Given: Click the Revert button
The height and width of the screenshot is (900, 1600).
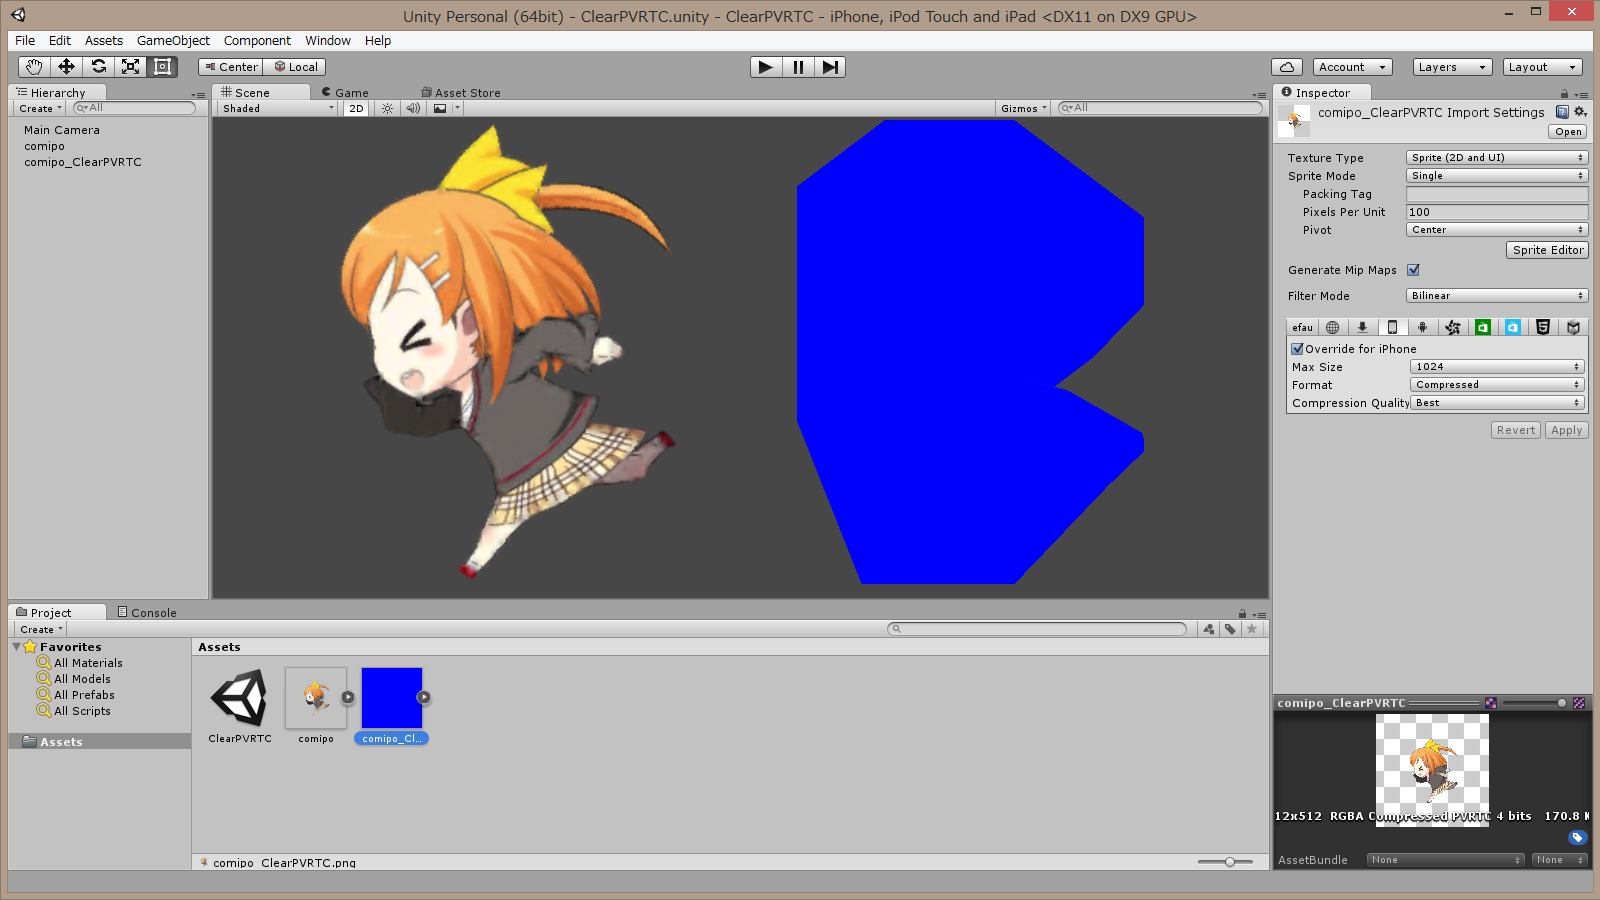Looking at the screenshot, I should point(1515,430).
